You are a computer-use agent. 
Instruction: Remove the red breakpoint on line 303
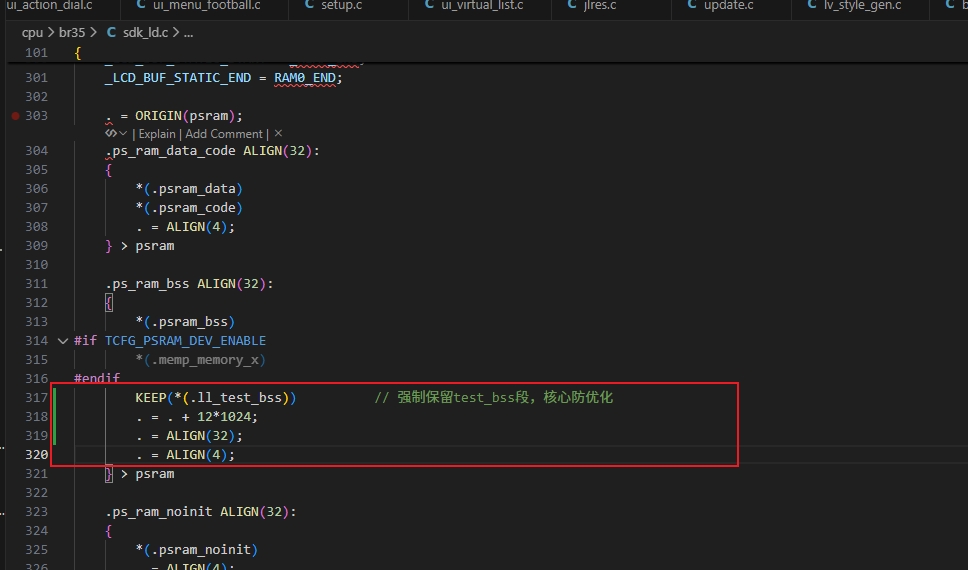(x=15, y=115)
